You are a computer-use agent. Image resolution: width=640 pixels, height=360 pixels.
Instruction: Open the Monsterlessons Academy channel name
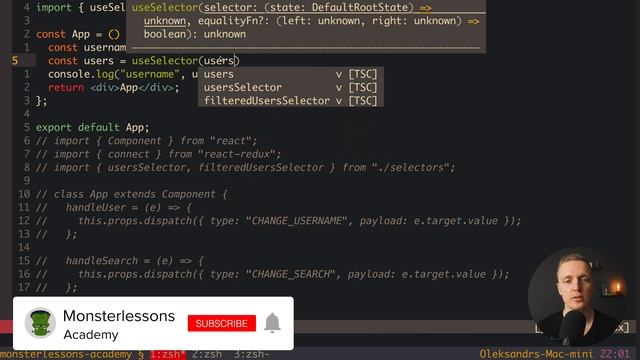tap(119, 324)
